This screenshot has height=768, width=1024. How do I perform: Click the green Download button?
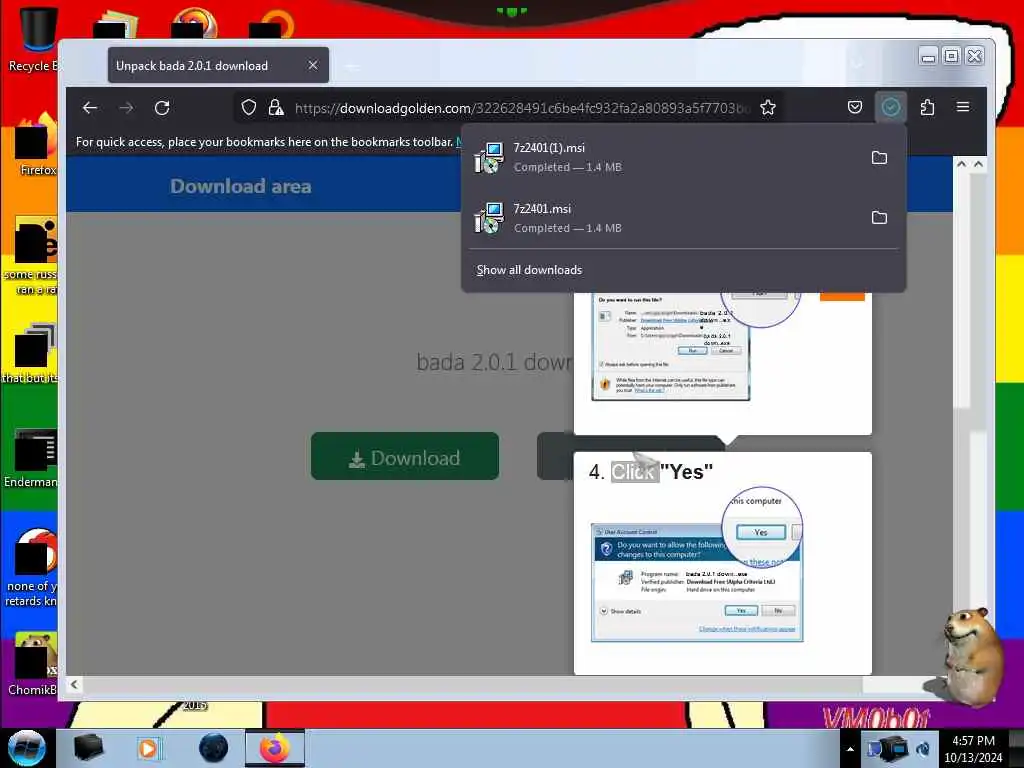click(405, 456)
